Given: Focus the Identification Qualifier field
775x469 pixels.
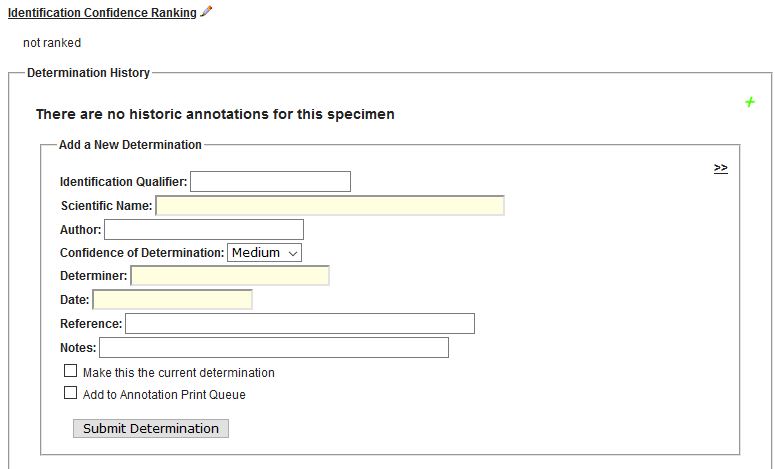Looking at the screenshot, I should (x=270, y=182).
